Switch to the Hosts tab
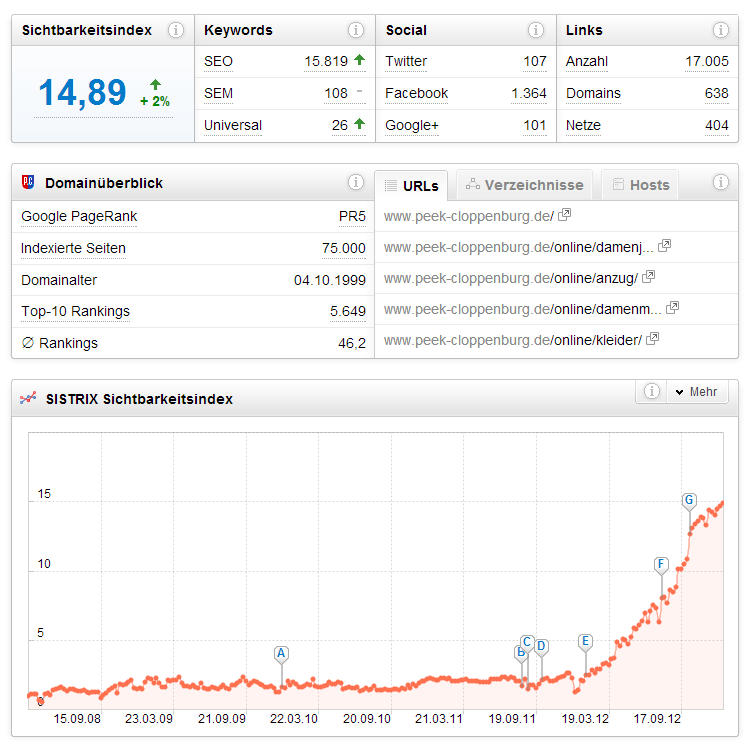 point(641,185)
